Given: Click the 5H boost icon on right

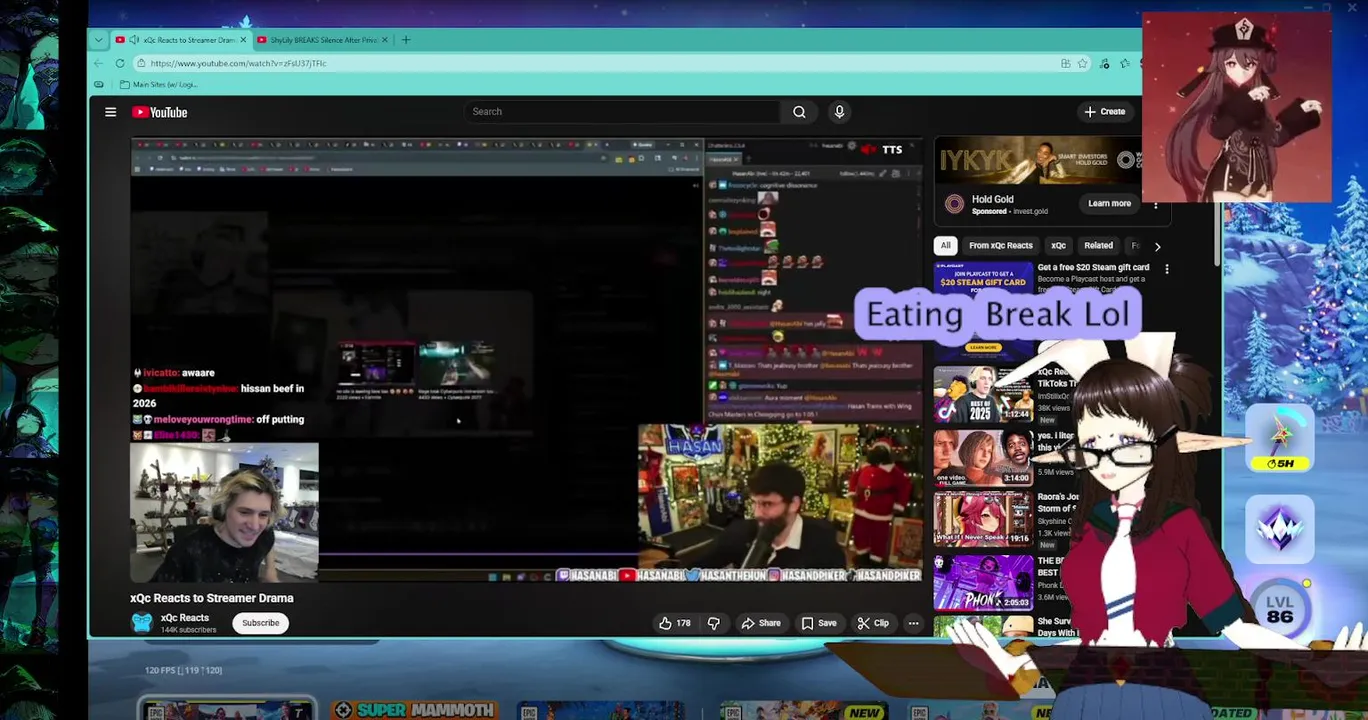Looking at the screenshot, I should (1280, 439).
